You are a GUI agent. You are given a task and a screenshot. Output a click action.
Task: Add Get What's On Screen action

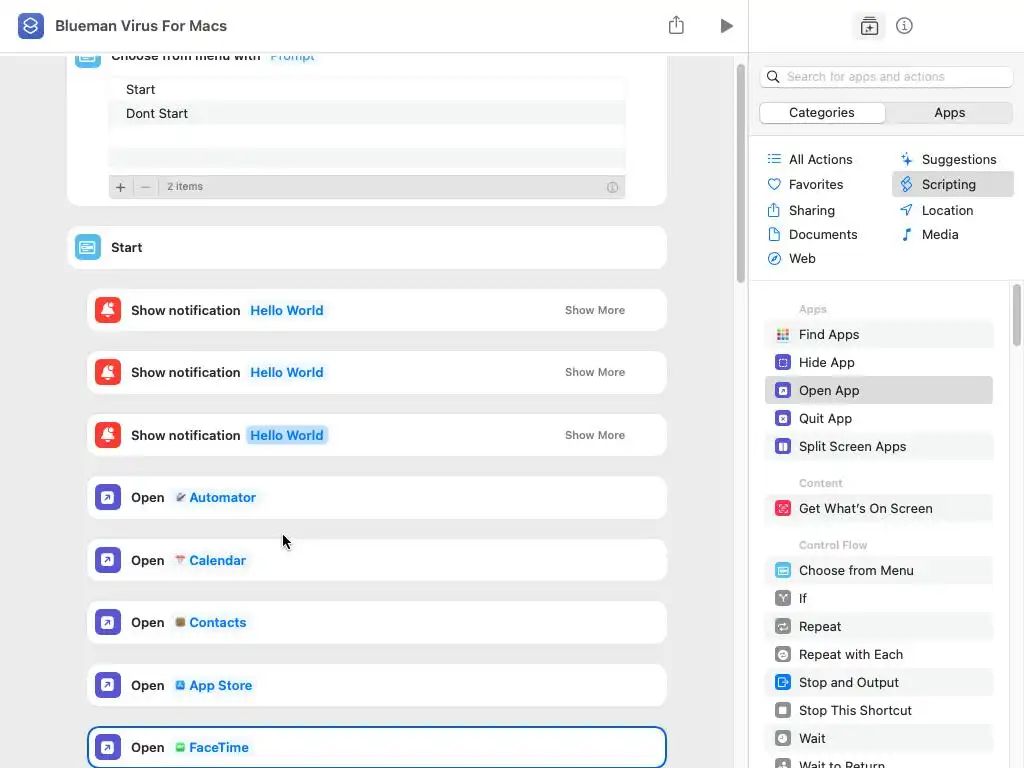pos(878,509)
